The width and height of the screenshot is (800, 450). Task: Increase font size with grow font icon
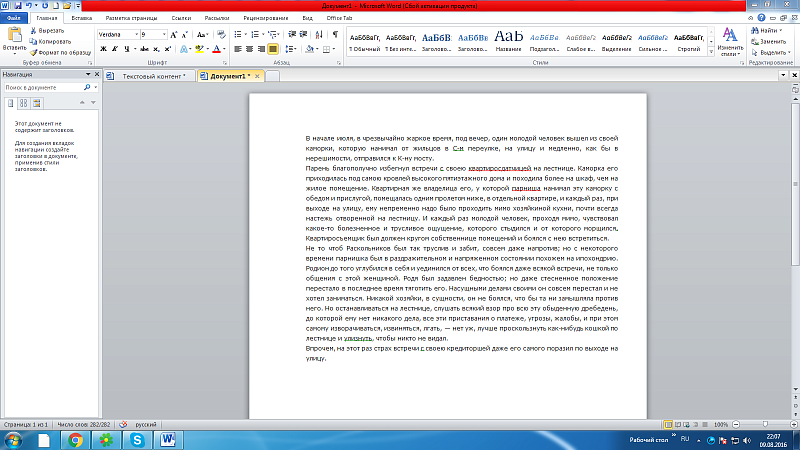click(x=173, y=35)
